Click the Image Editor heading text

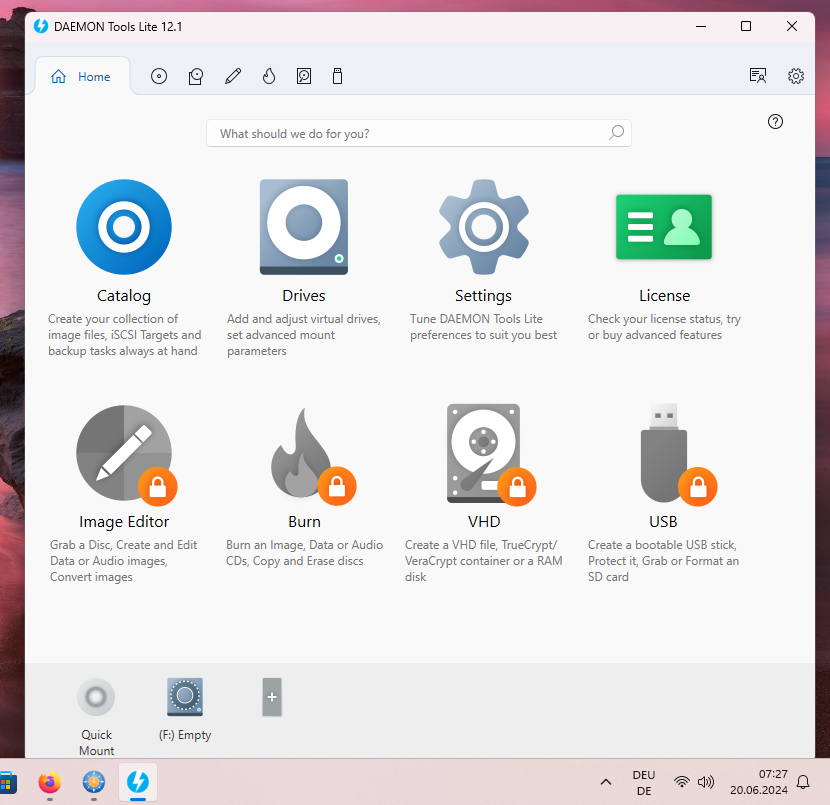coord(124,522)
